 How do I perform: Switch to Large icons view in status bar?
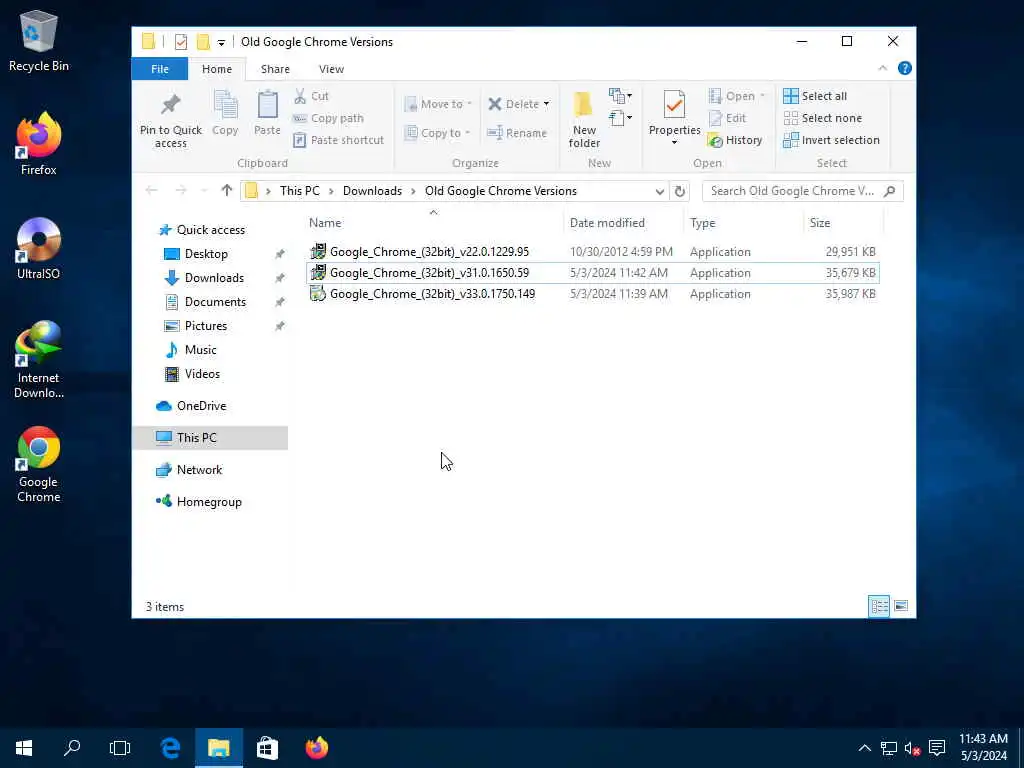pyautogui.click(x=901, y=606)
